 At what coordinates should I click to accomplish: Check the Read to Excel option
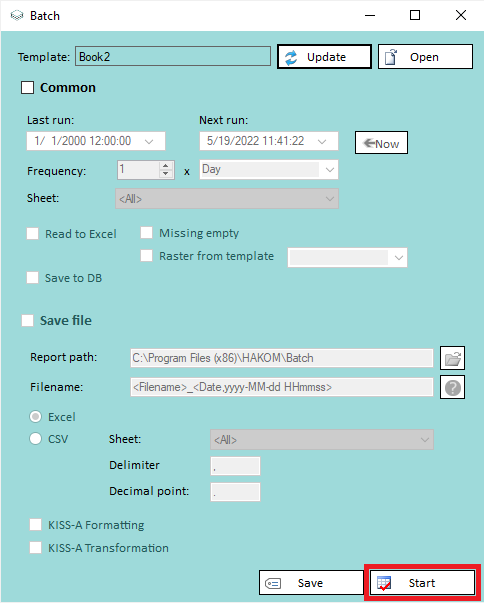pos(32,233)
